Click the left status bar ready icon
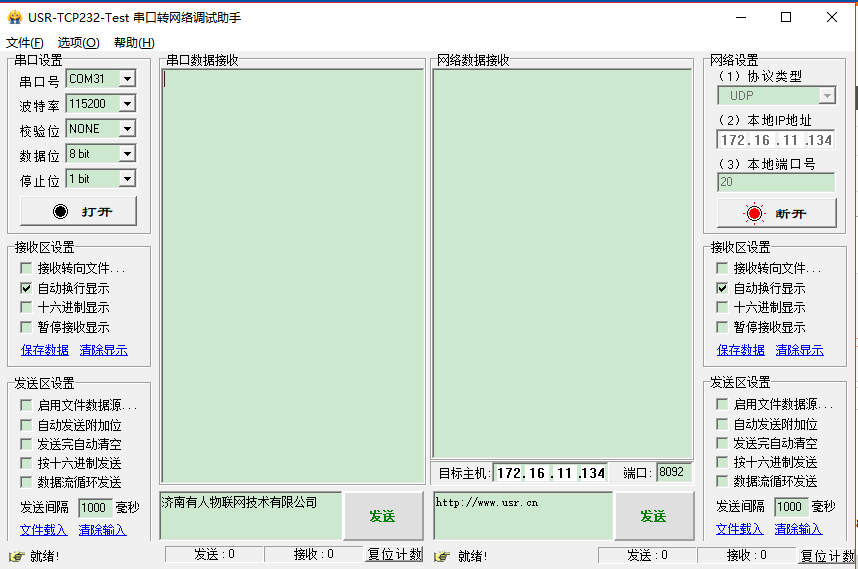 click(15, 556)
